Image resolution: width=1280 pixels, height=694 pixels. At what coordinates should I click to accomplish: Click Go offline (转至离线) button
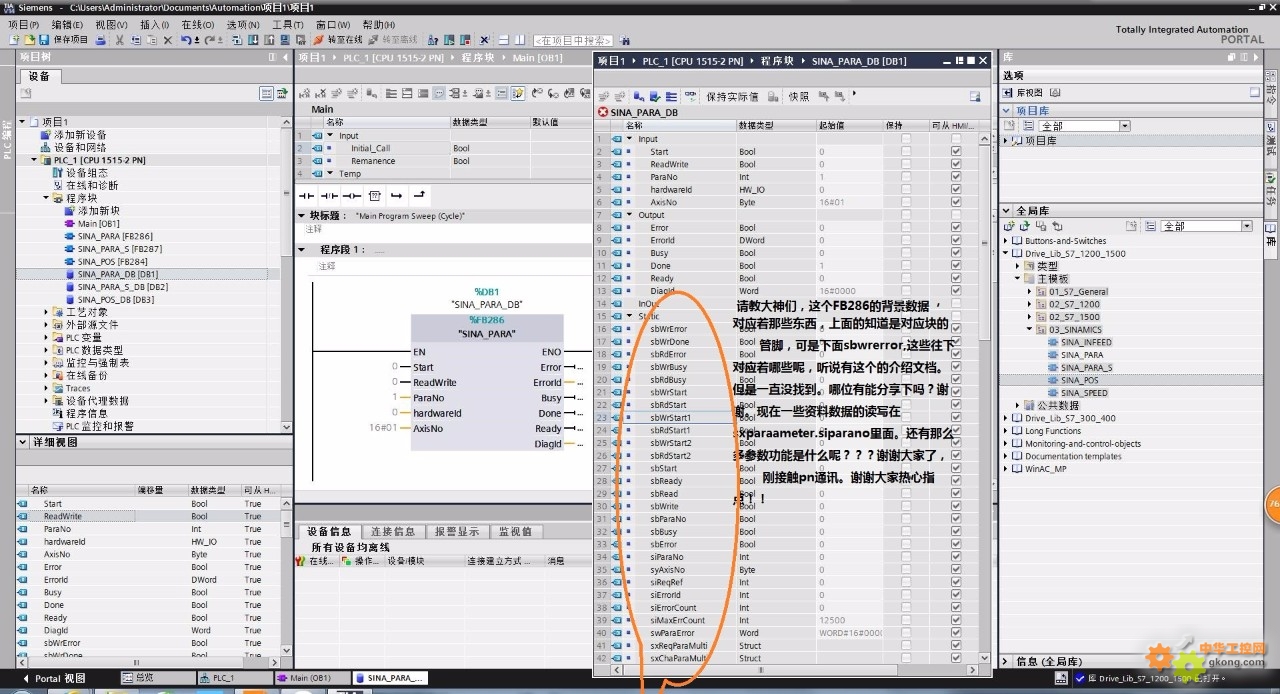[393, 40]
